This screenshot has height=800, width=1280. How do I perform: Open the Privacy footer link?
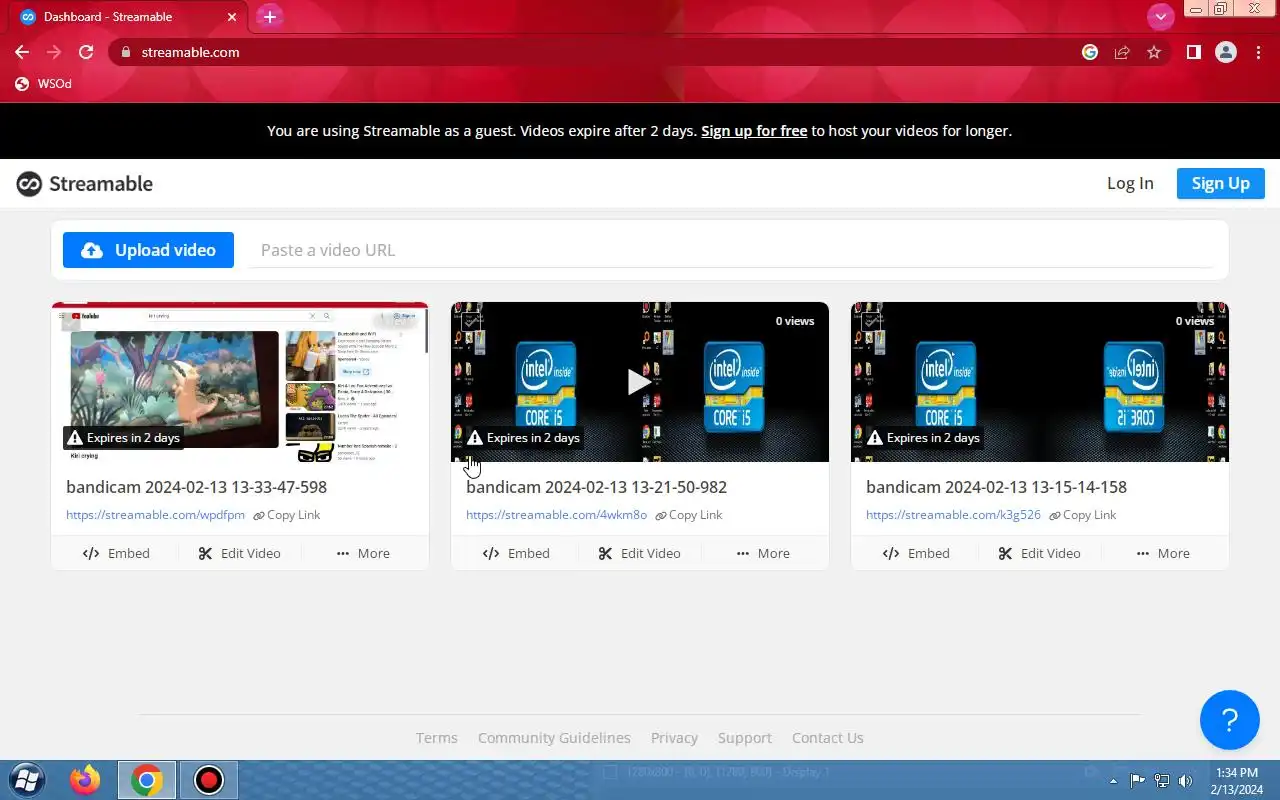[x=674, y=738]
